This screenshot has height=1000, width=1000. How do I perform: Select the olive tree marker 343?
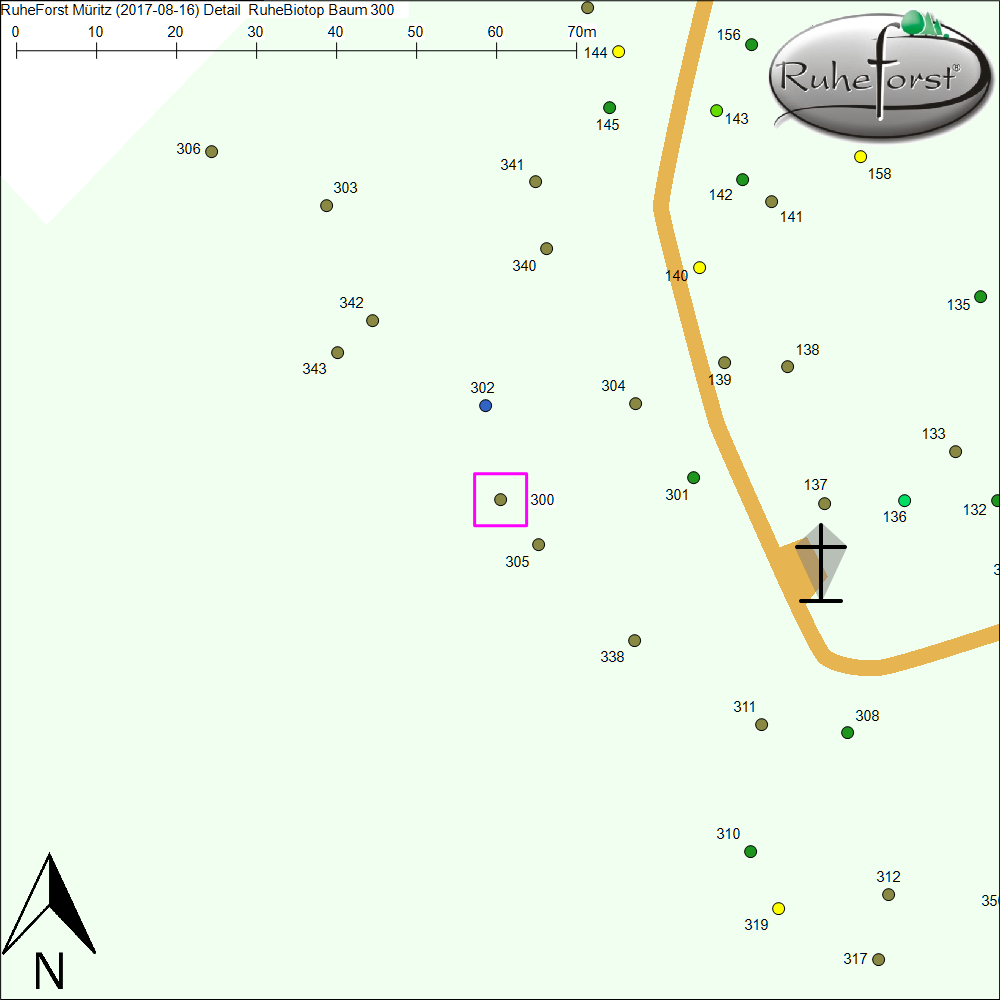click(x=337, y=353)
